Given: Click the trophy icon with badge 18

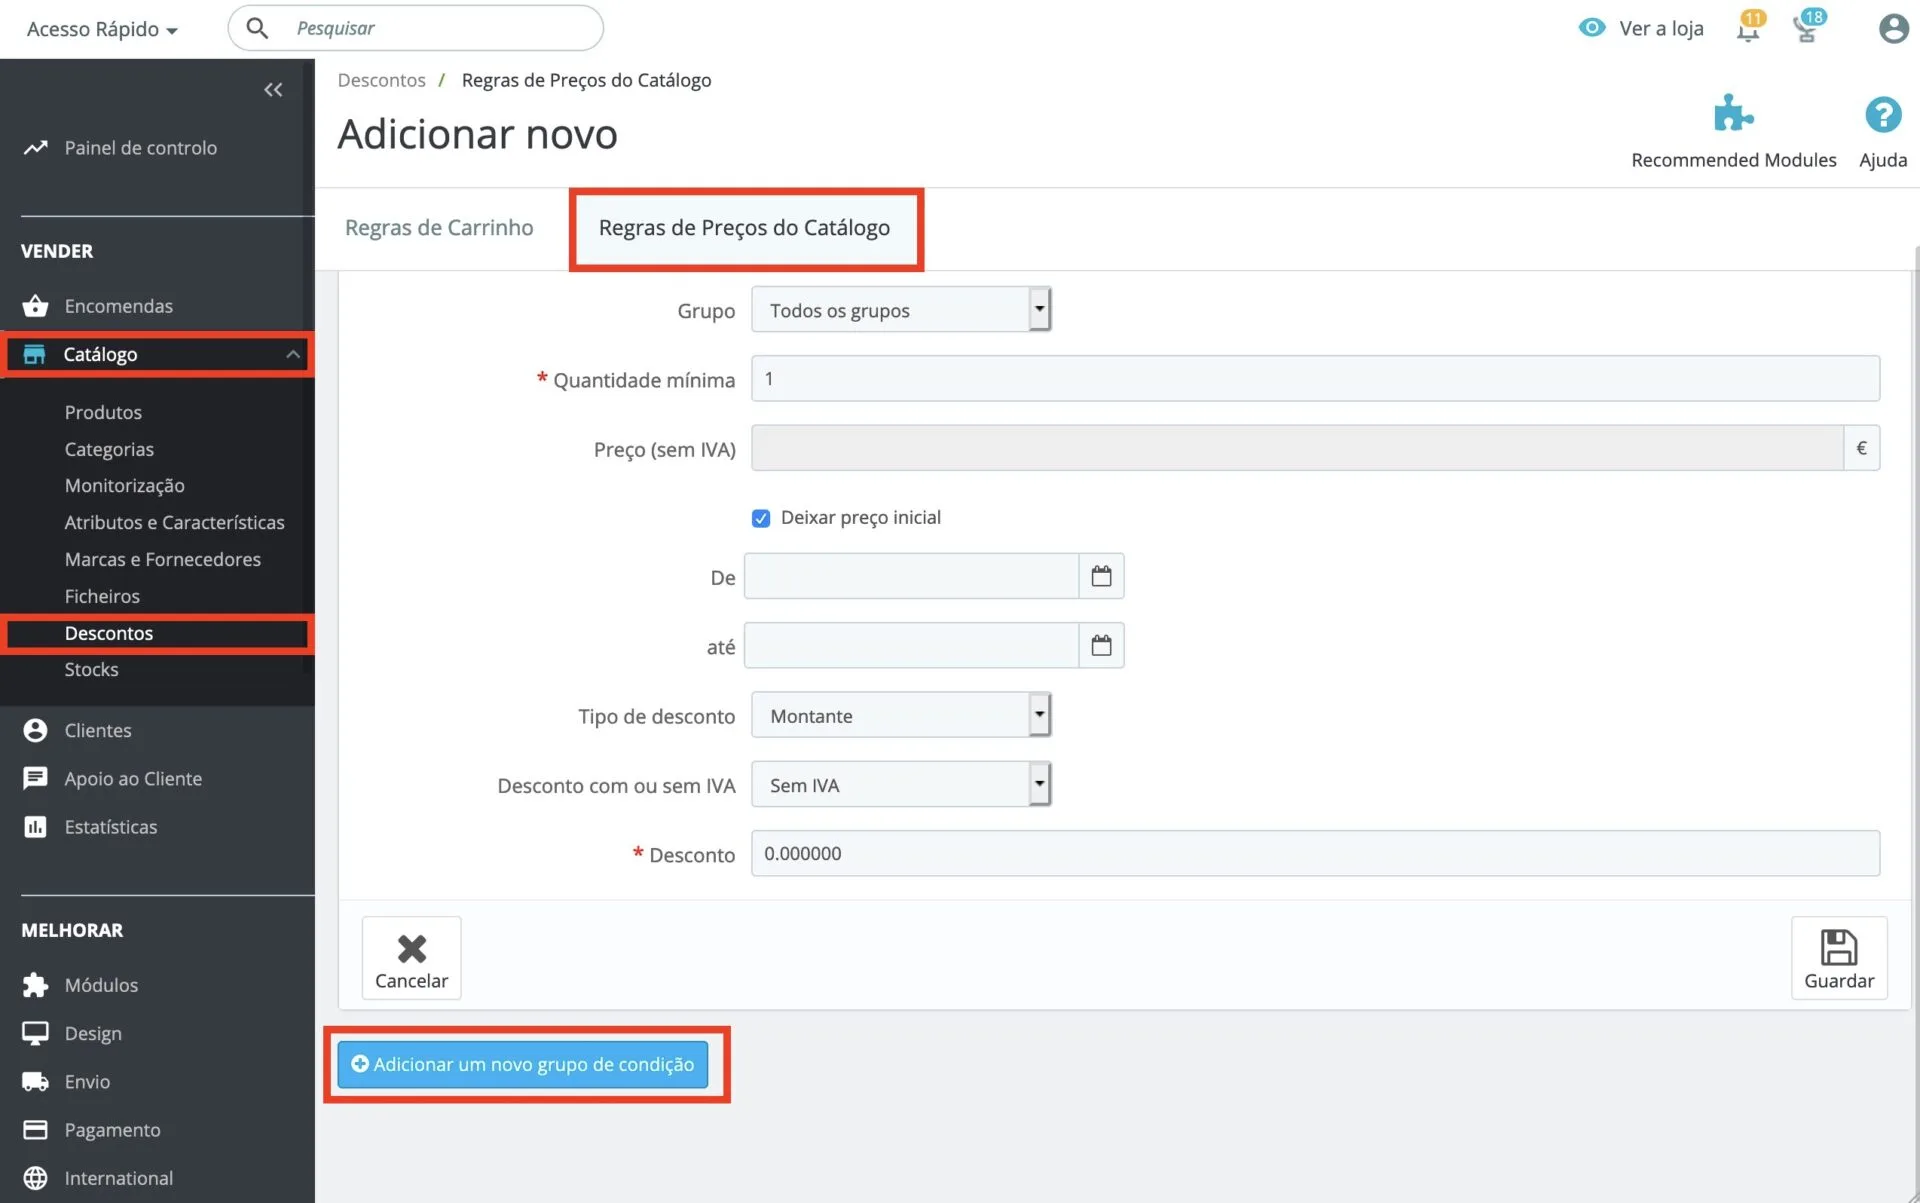Looking at the screenshot, I should 1806,29.
